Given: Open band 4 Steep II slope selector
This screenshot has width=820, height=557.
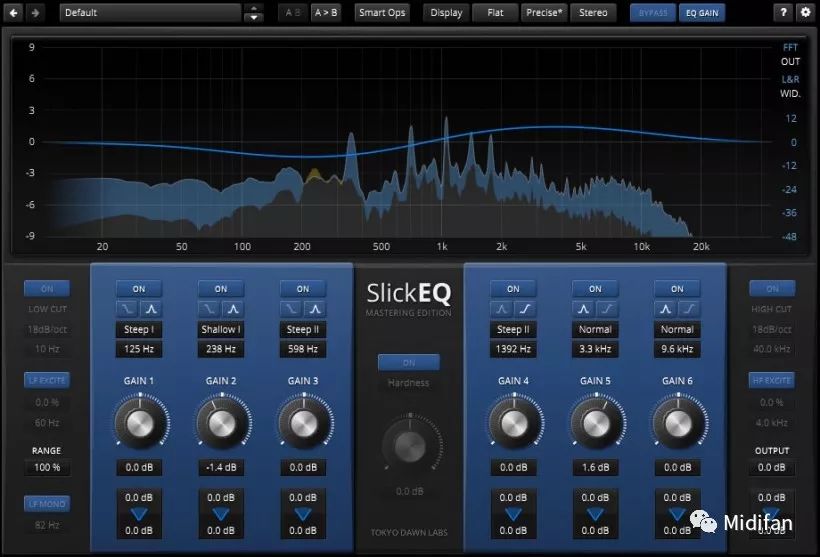Looking at the screenshot, I should pyautogui.click(x=513, y=329).
